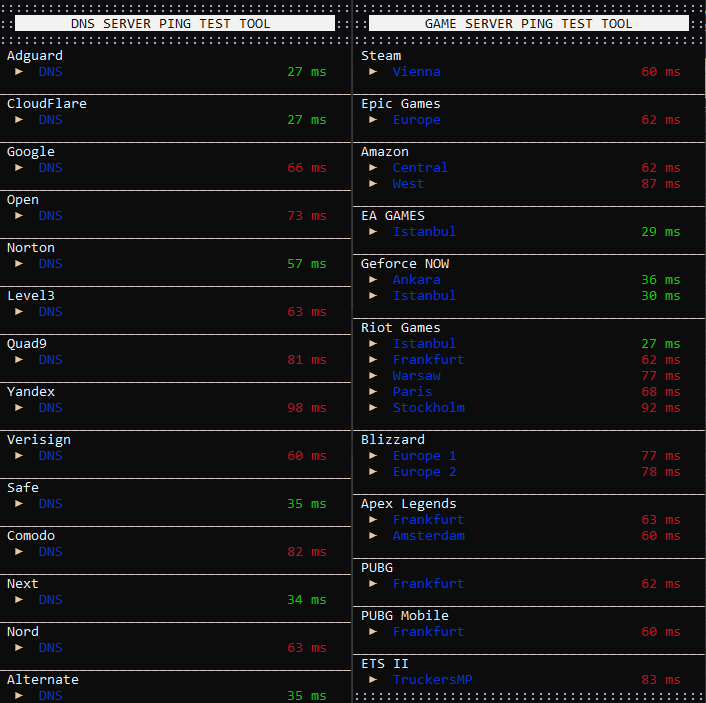
Task: Click the ETS II heading
Action: [385, 663]
